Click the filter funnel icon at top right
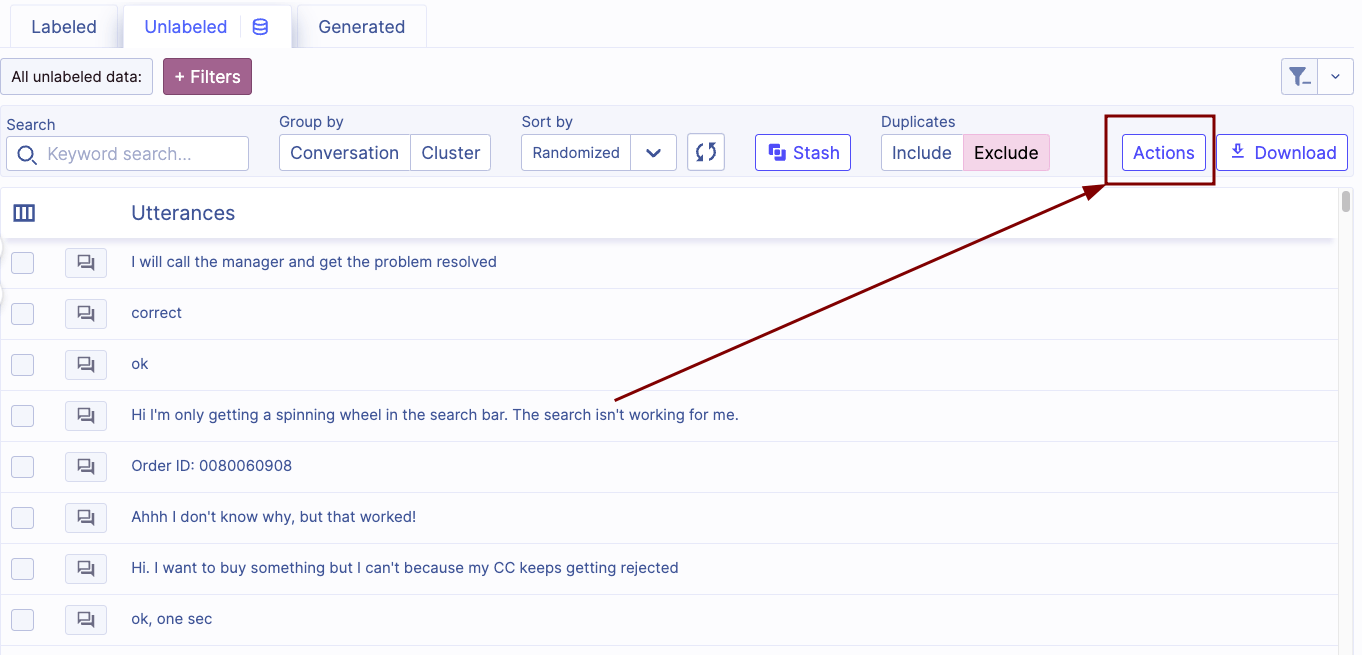The image size is (1362, 655). coord(1299,76)
